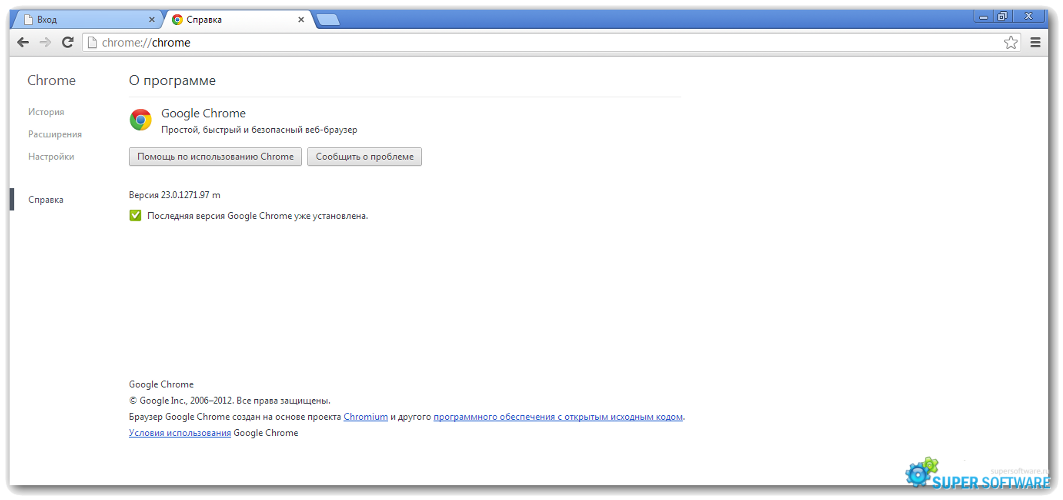The height and width of the screenshot is (500, 1063).
Task: Open Расширения in the sidebar
Action: [55, 134]
